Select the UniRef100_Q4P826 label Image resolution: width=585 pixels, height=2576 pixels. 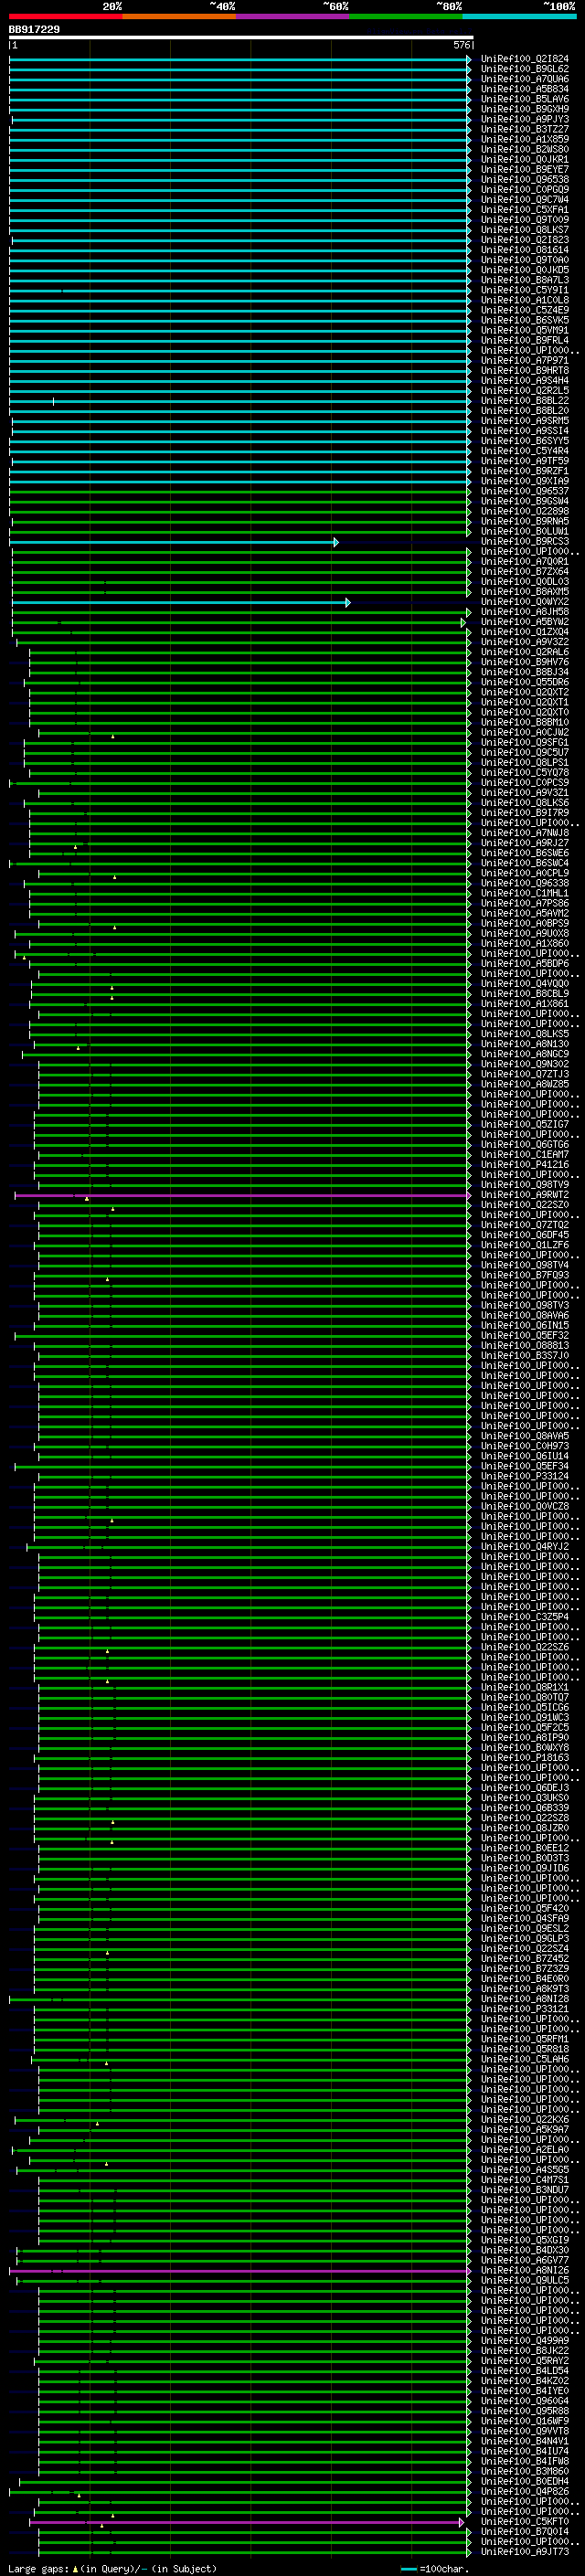pyautogui.click(x=525, y=2492)
